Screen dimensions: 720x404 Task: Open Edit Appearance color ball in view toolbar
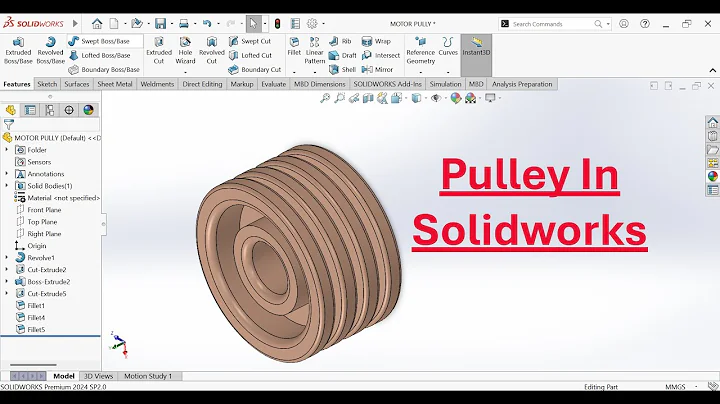coord(456,98)
